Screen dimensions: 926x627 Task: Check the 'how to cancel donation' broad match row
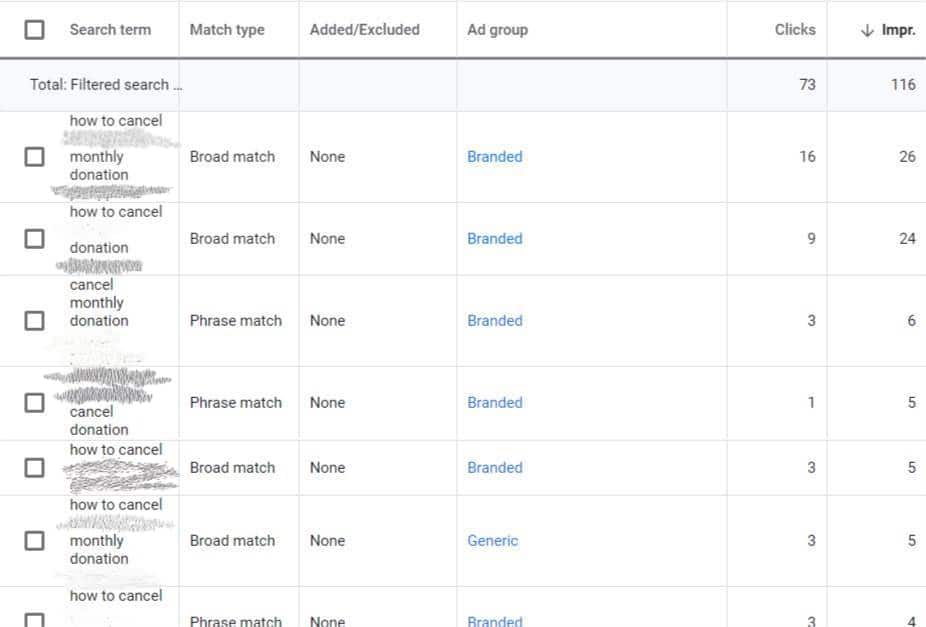pos(35,239)
